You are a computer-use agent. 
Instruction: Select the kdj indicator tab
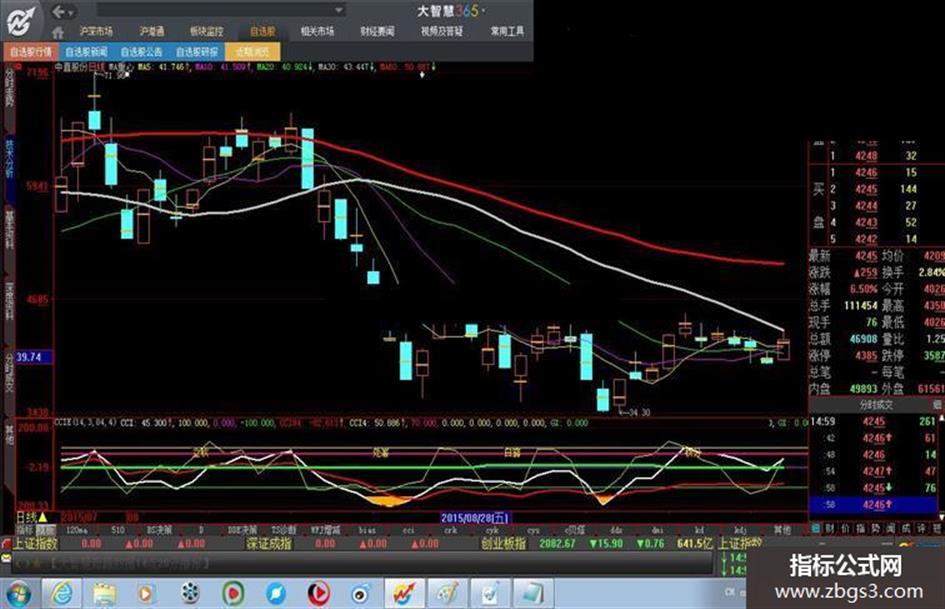(740, 530)
